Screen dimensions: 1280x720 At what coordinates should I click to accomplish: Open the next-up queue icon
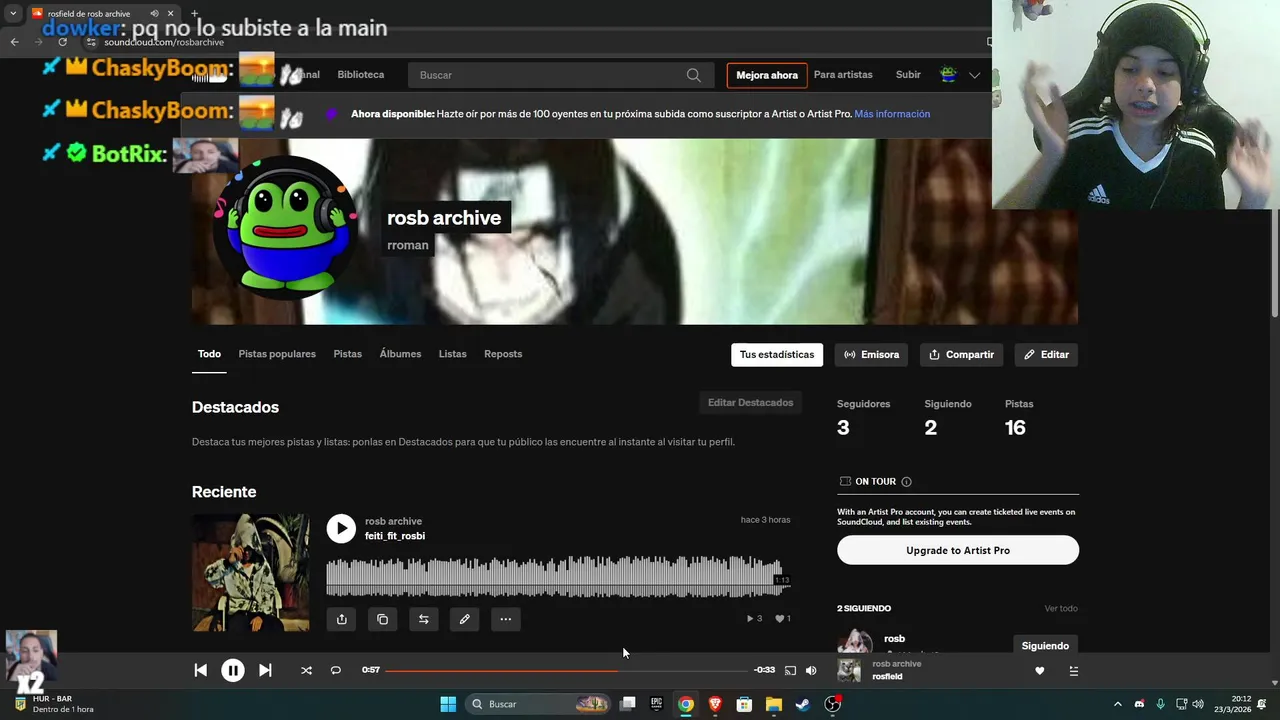click(1073, 671)
